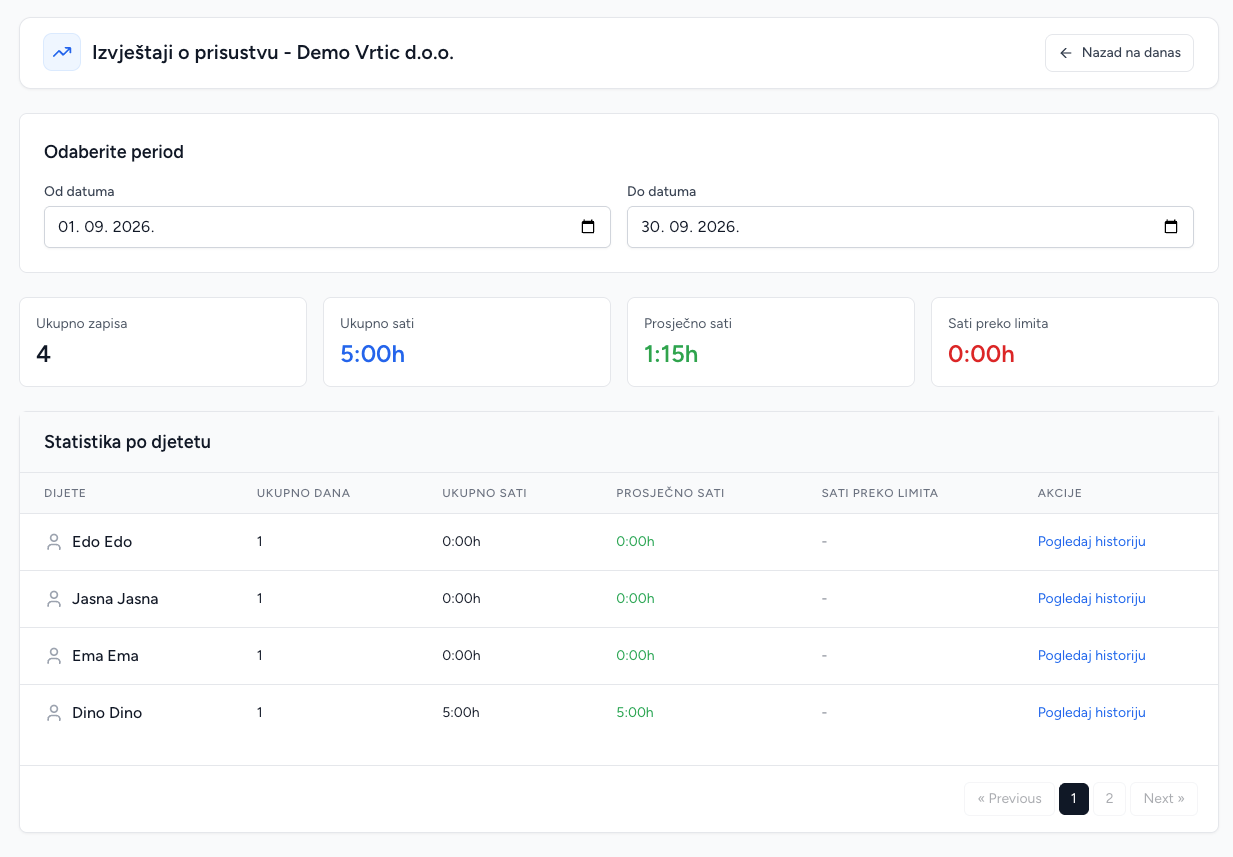Screen dimensions: 1233x857
Task: Click the Statistika po djetetu heading
Action: tap(127, 442)
